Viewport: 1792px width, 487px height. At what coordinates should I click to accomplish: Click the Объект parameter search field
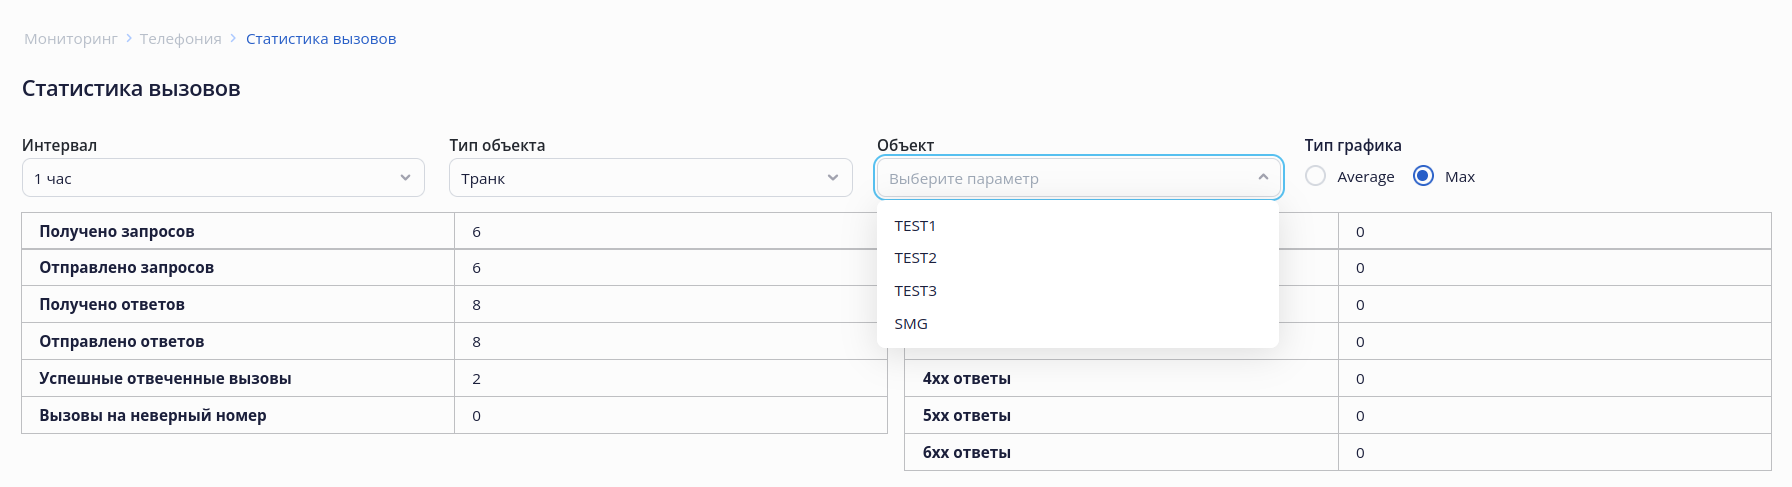pos(1060,178)
